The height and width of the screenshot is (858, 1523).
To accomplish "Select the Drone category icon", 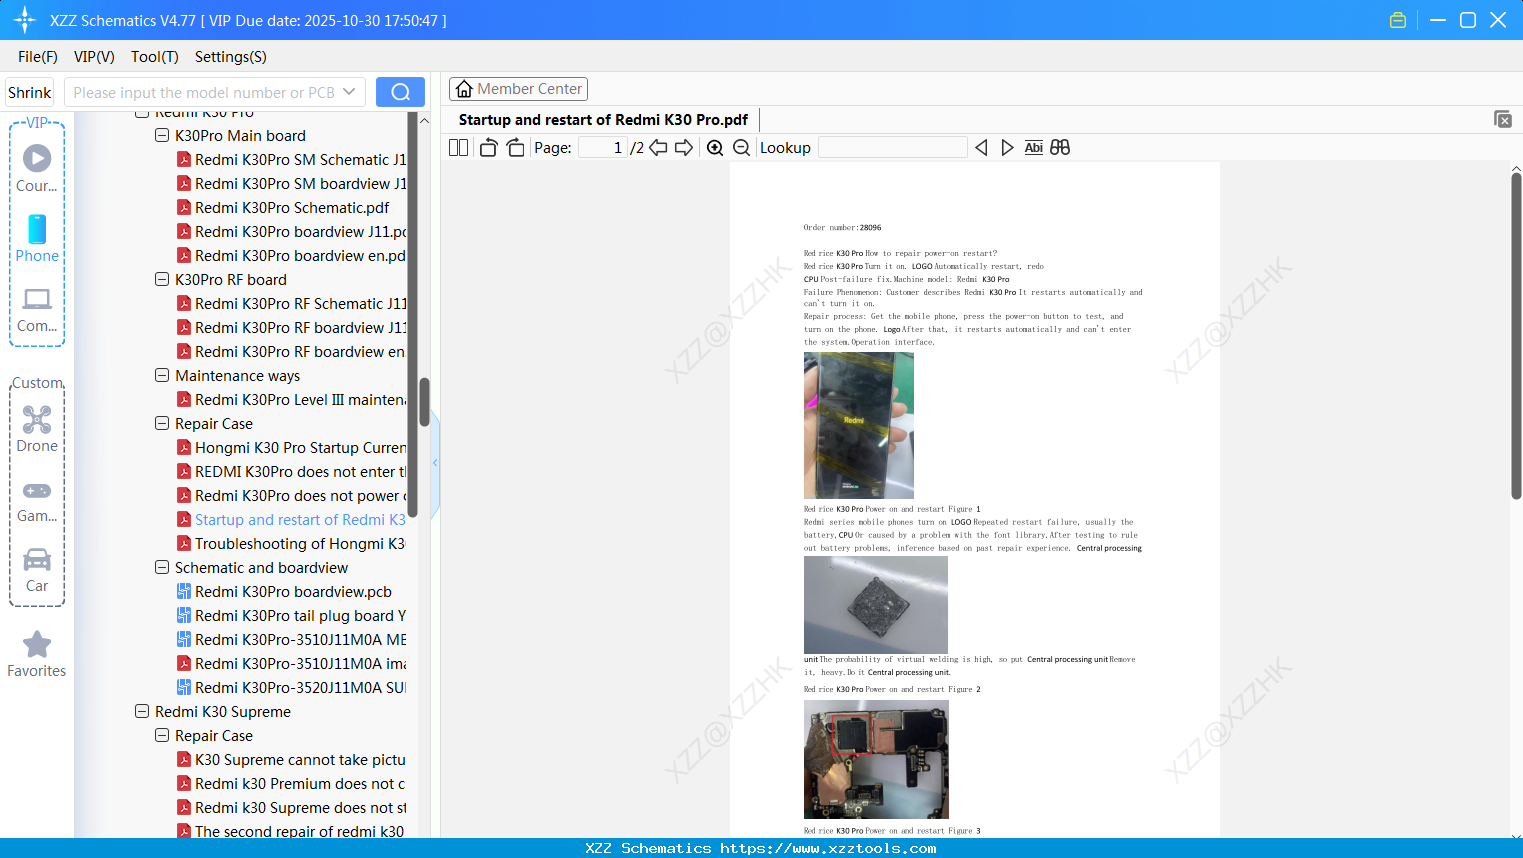I will [37, 429].
